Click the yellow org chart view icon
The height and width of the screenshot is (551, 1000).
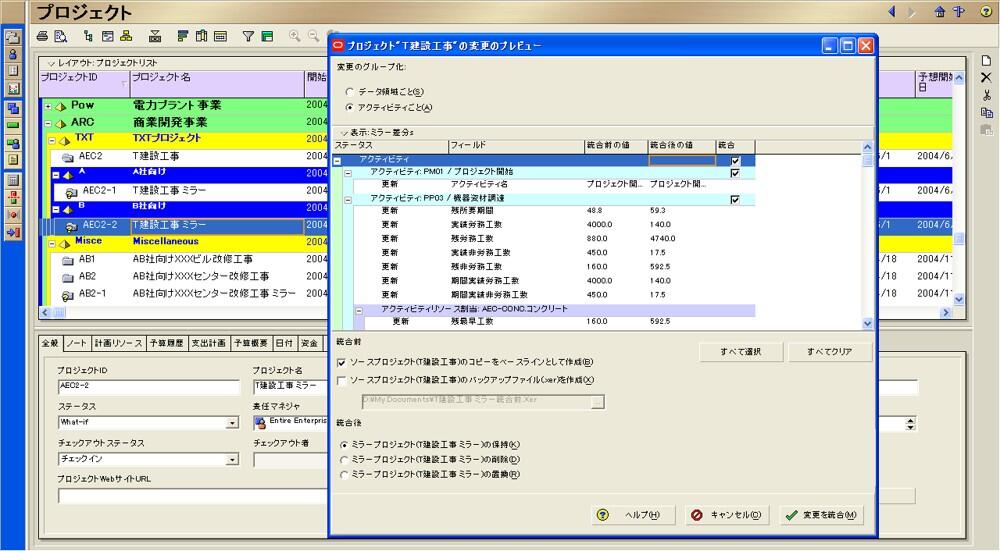pyautogui.click(x=126, y=36)
